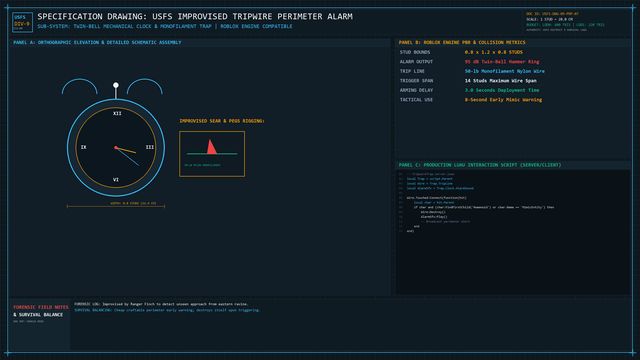The image size is (640, 360).
Task: Click the left alarm bell arc
Action: pos(80,86)
